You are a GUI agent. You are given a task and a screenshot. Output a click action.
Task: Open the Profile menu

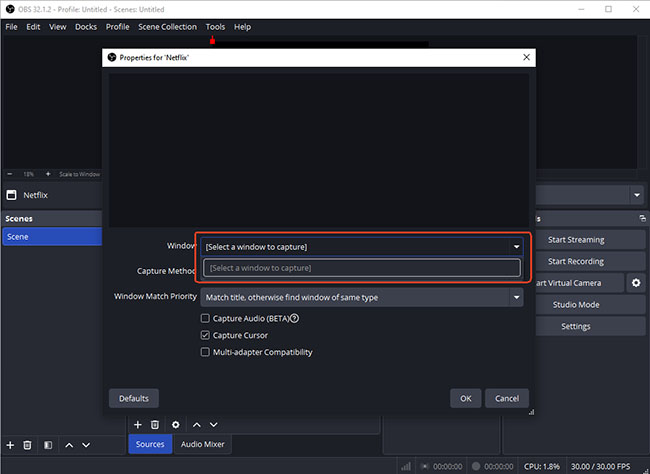pyautogui.click(x=117, y=27)
